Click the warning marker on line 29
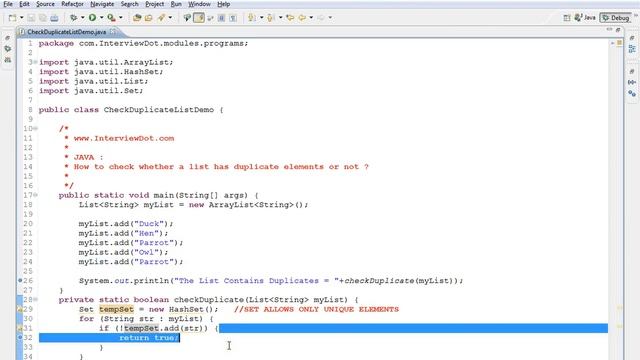The image size is (640, 360). (x=19, y=309)
